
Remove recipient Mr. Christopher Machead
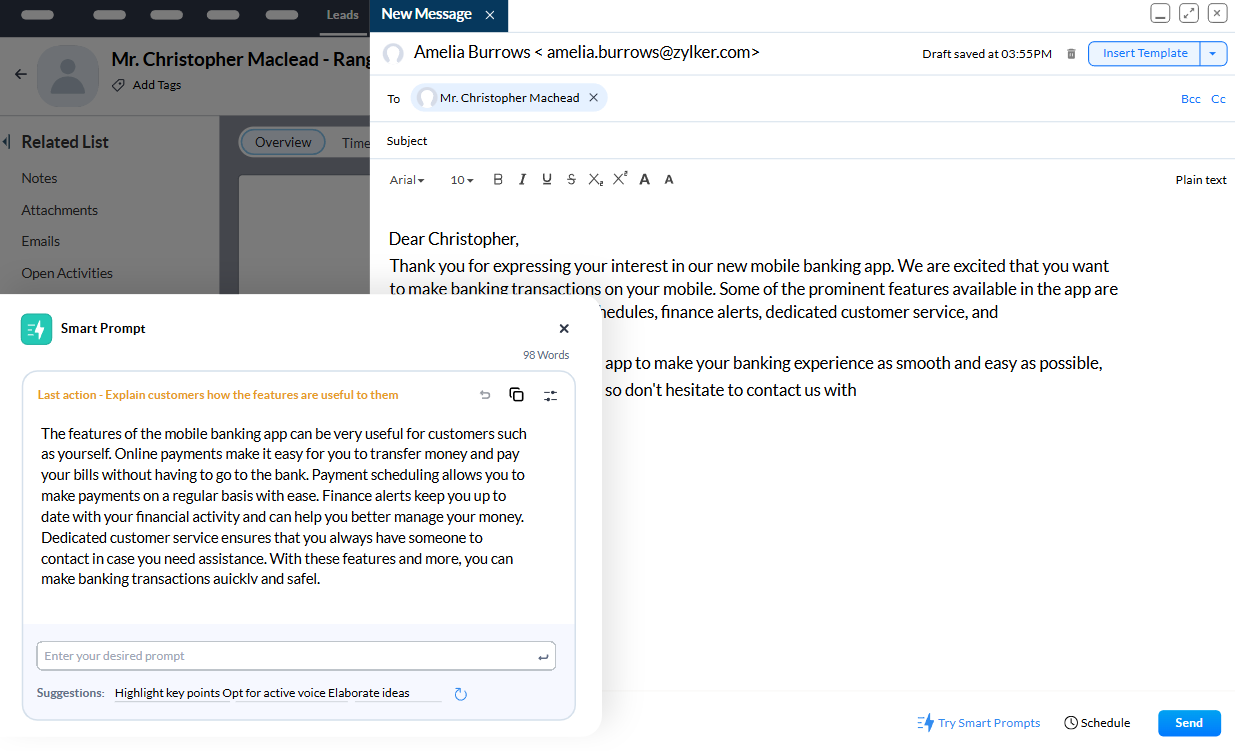click(593, 98)
